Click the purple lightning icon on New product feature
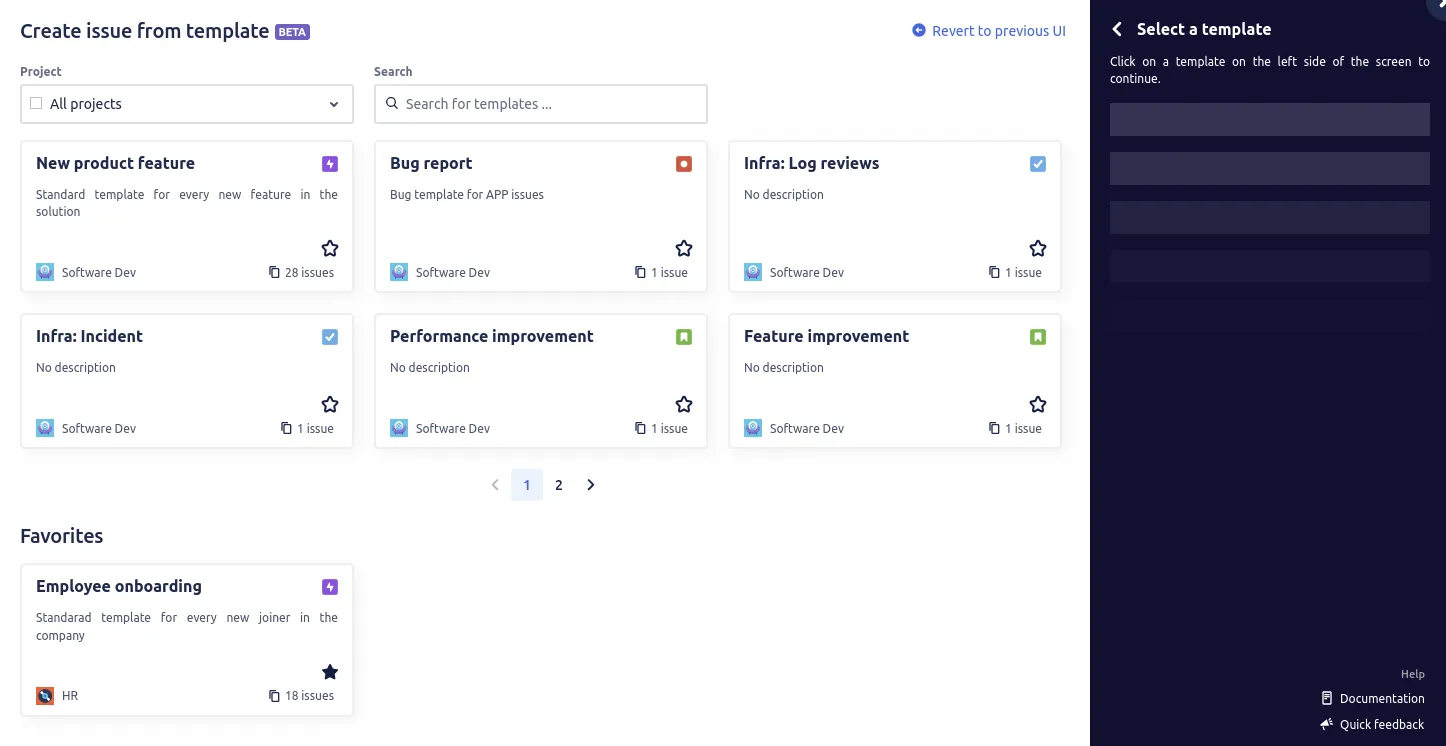Viewport: 1446px width, 746px height. point(330,164)
